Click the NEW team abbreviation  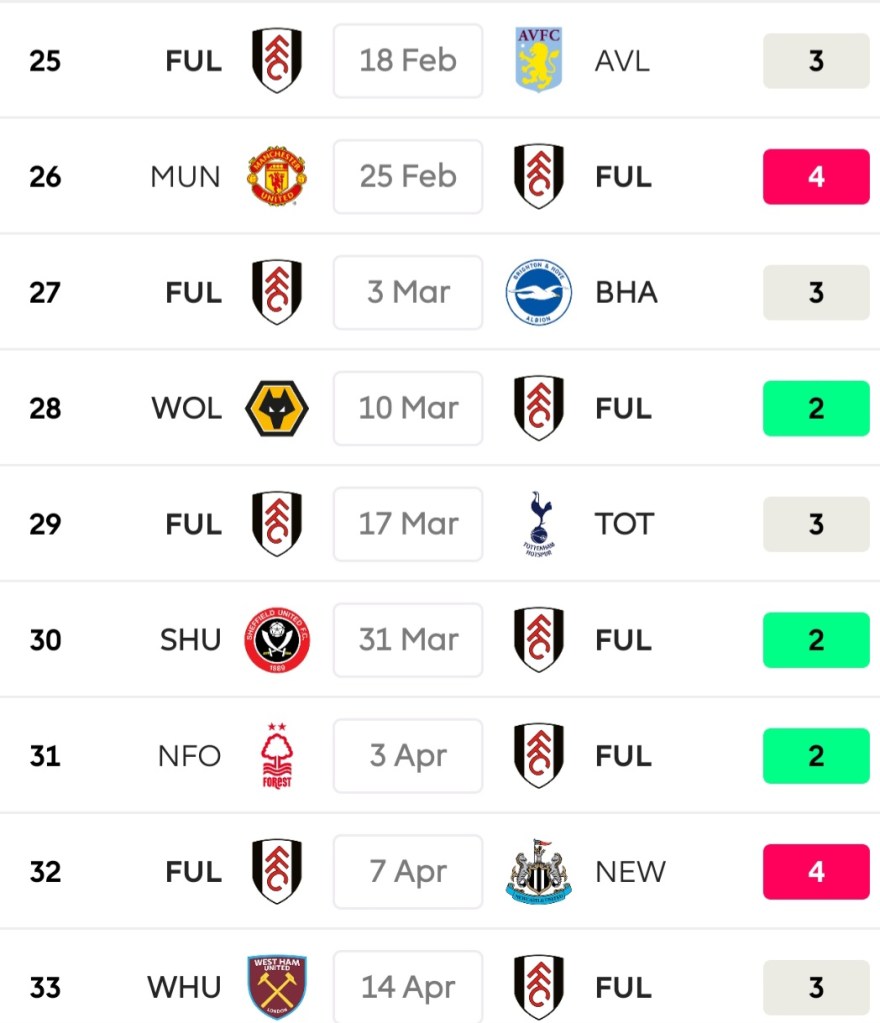[630, 872]
